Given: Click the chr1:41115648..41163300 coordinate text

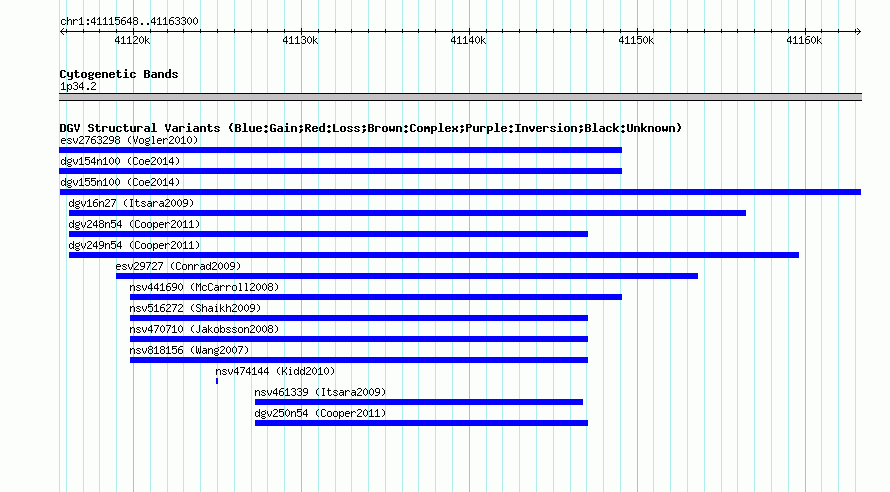Looking at the screenshot, I should (x=129, y=22).
